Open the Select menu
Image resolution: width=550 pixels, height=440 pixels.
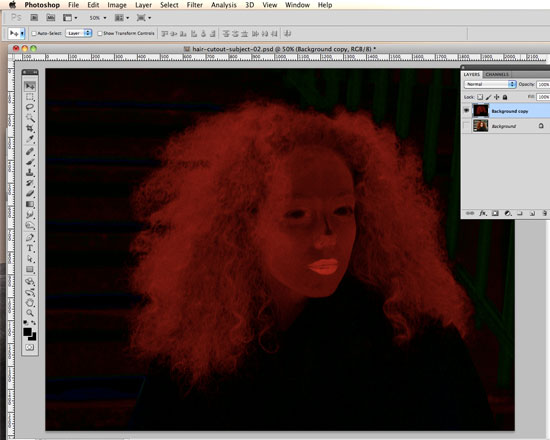(169, 5)
